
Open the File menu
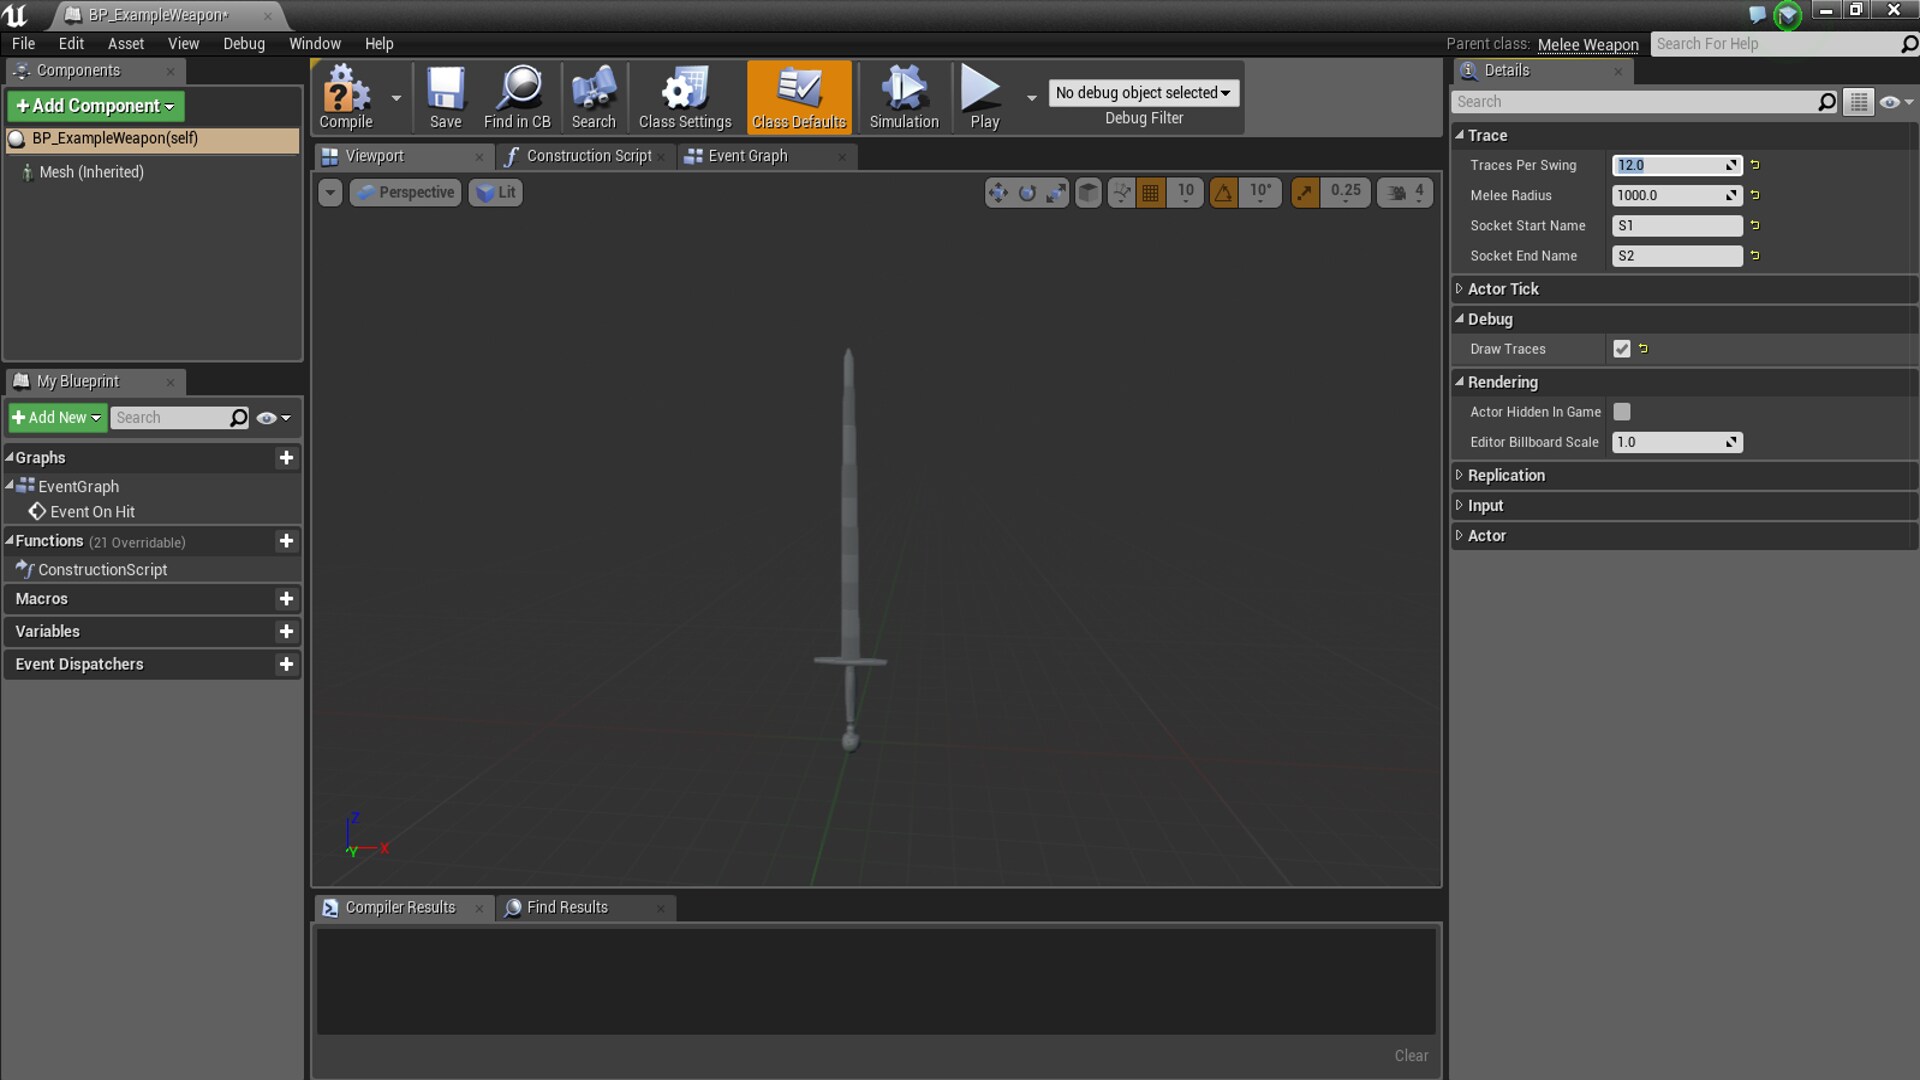pyautogui.click(x=23, y=43)
